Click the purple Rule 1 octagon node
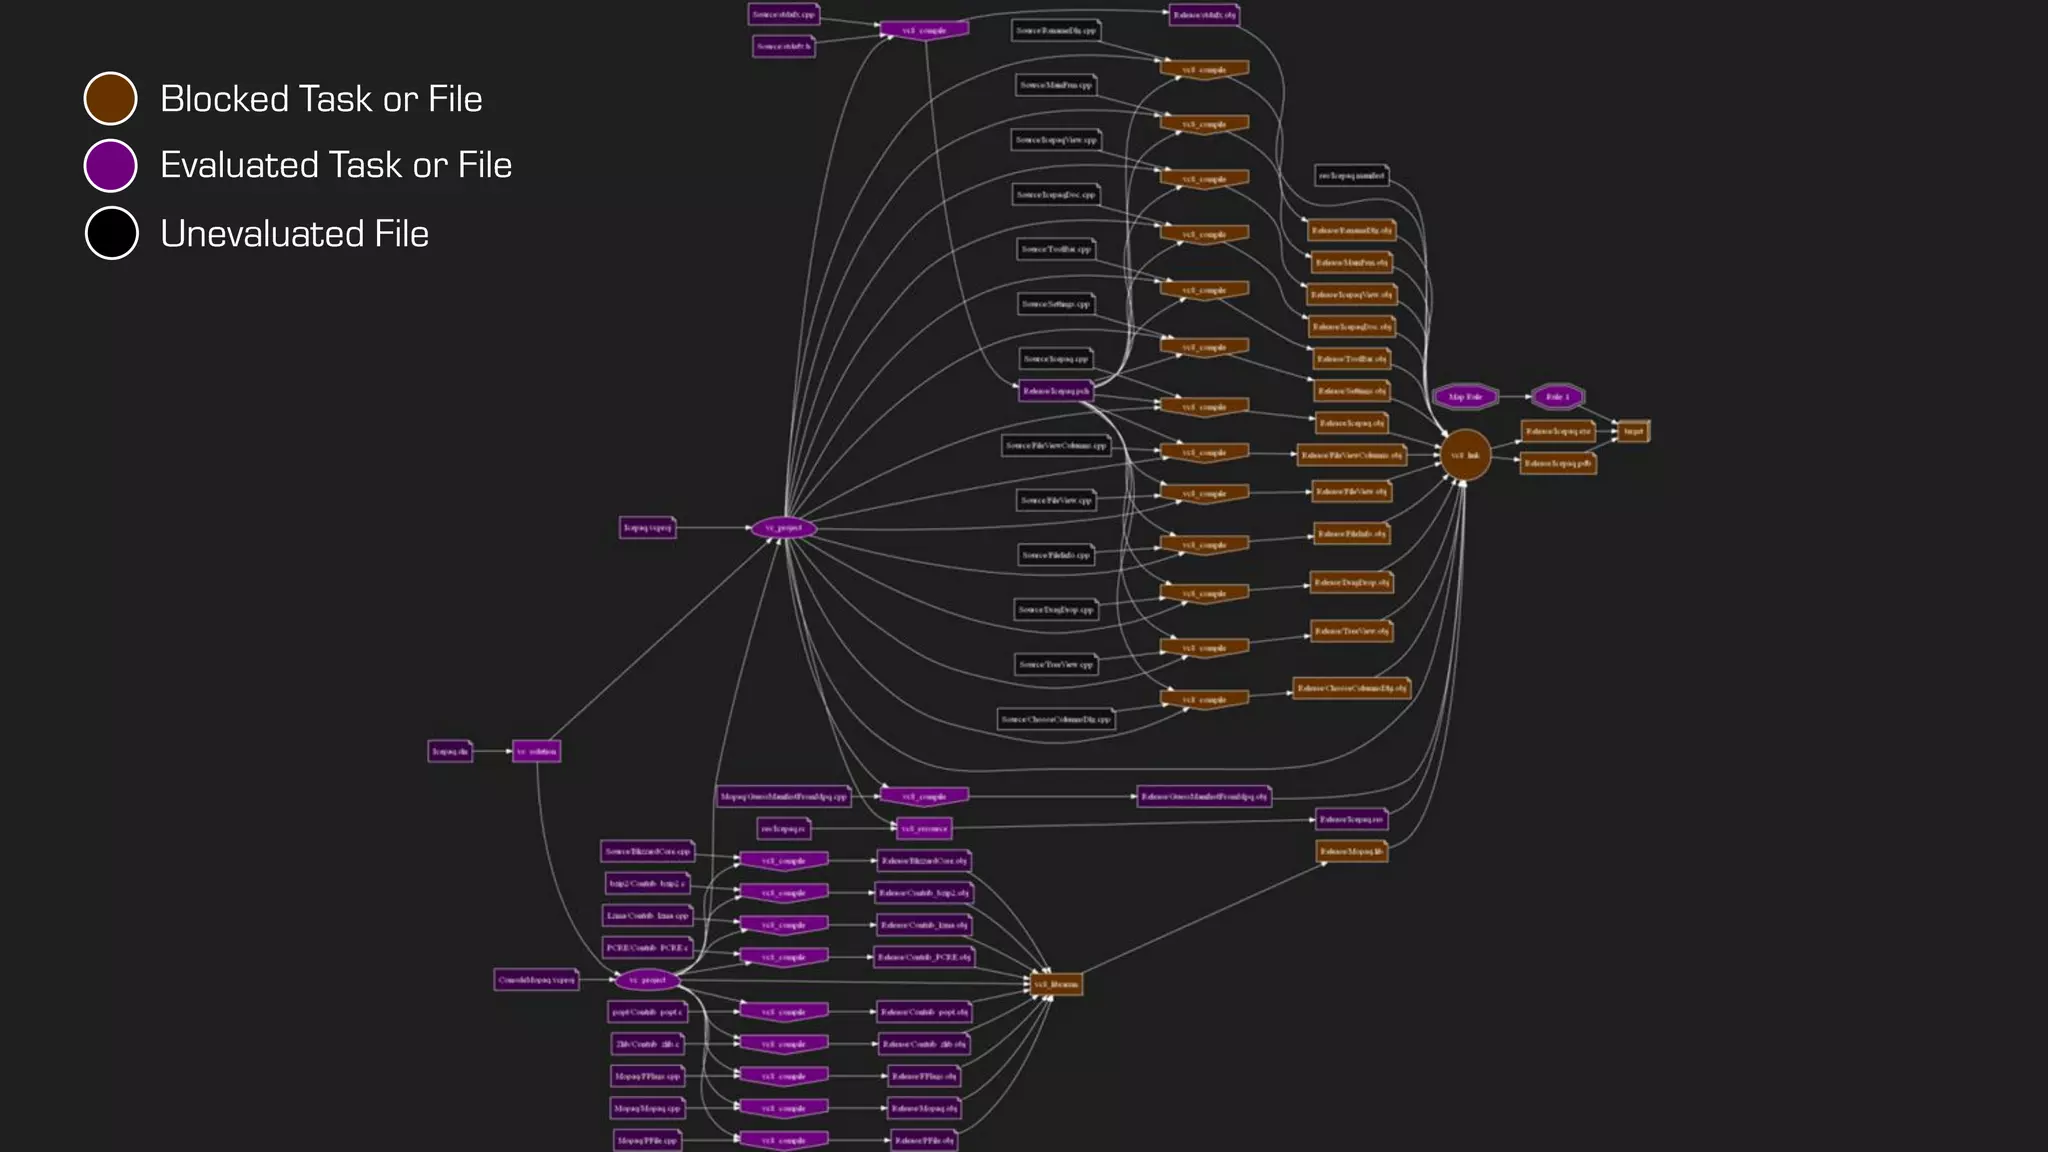Image resolution: width=2048 pixels, height=1152 pixels. [1557, 397]
